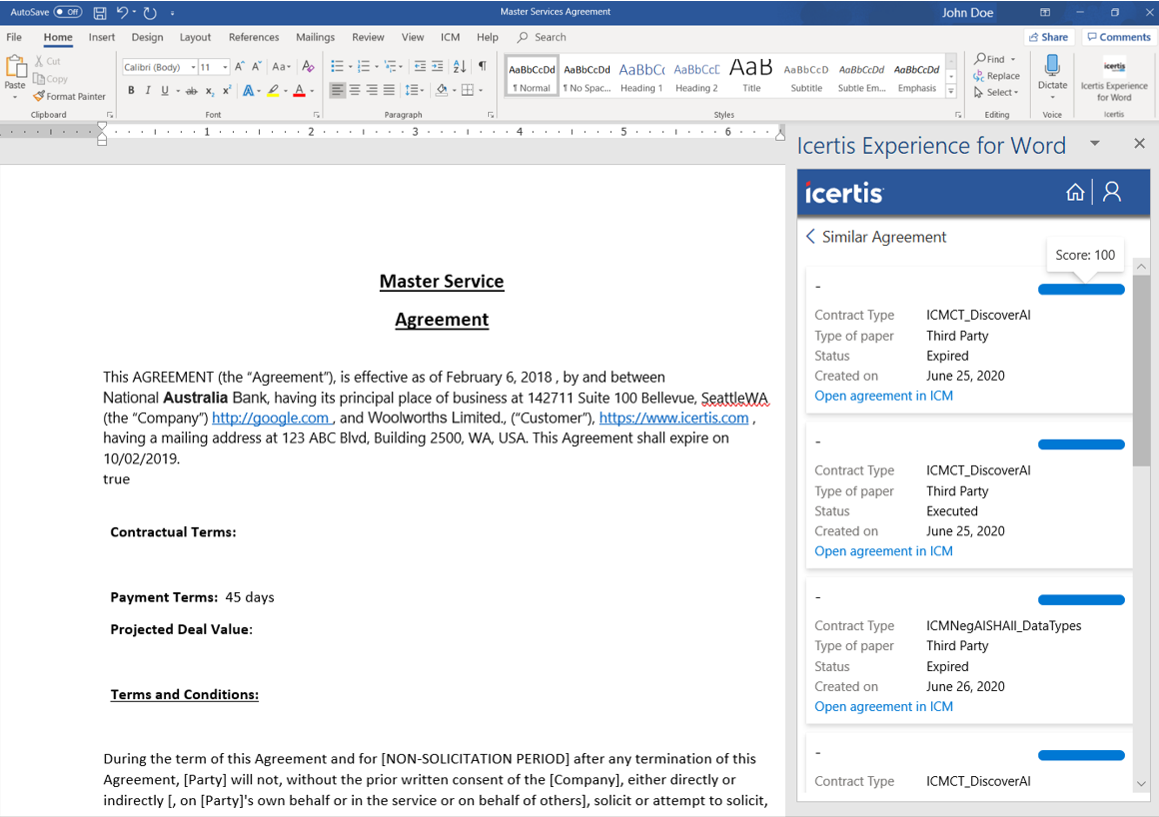Clear all formatting from selection
This screenshot has width=1159, height=817.
pyautogui.click(x=308, y=67)
